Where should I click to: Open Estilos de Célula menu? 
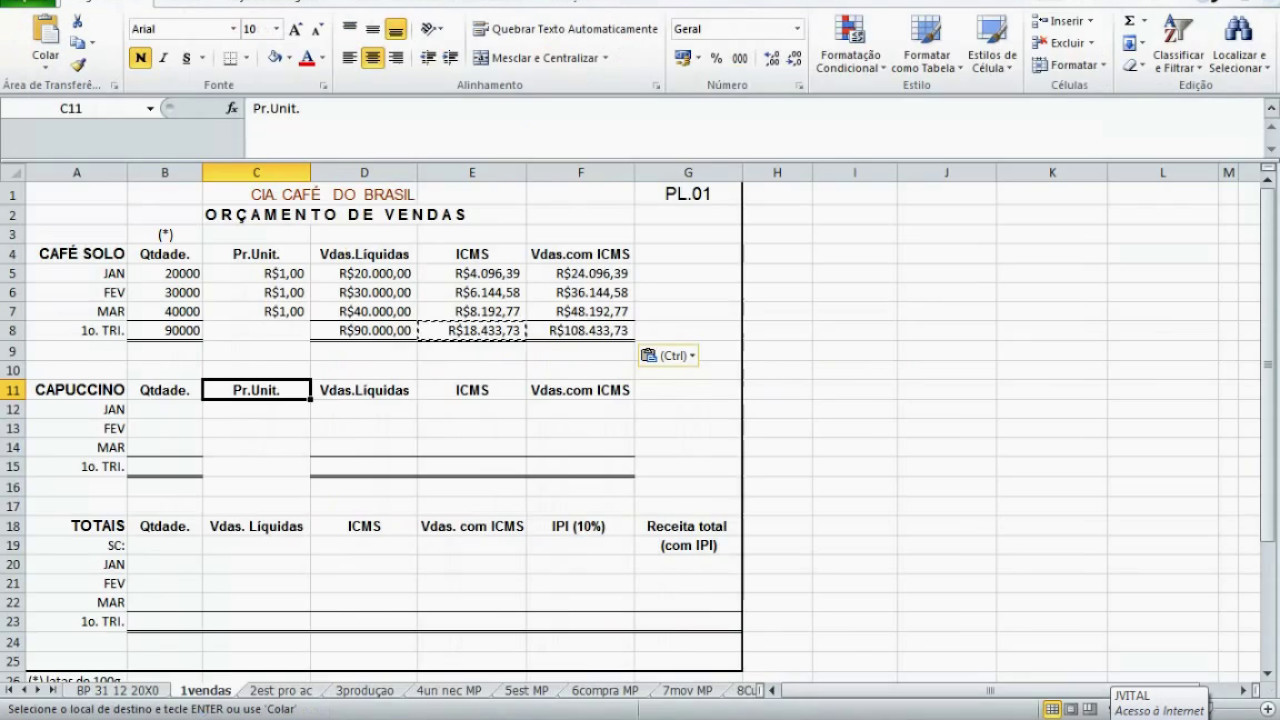coord(992,44)
